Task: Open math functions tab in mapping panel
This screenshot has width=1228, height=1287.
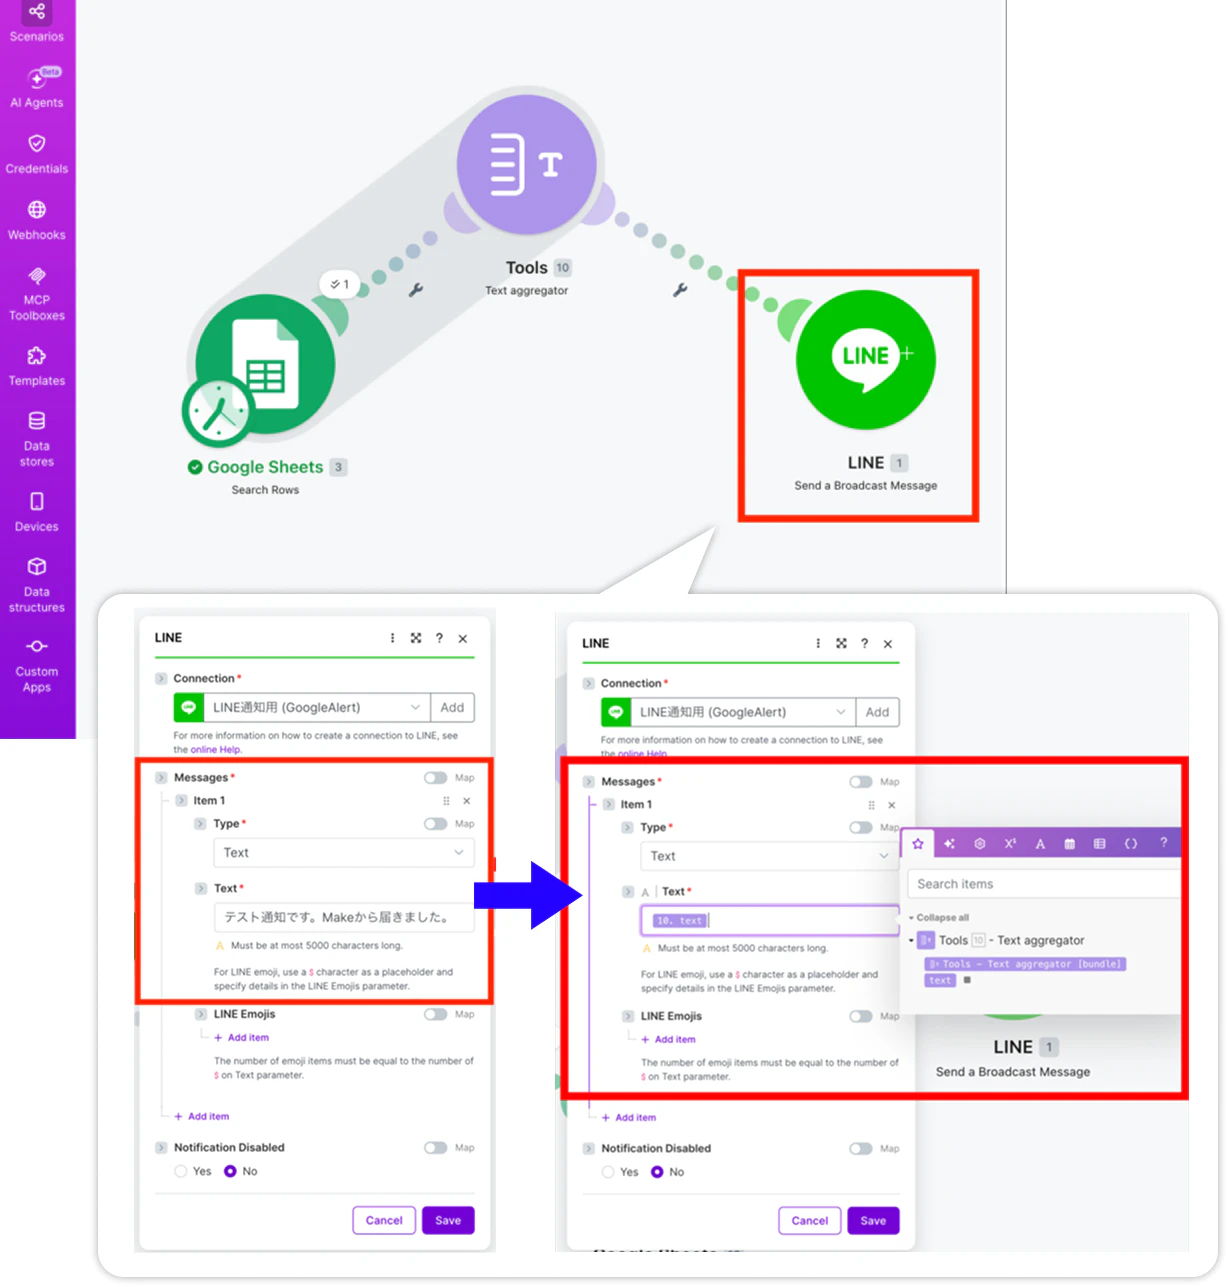Action: (1010, 844)
